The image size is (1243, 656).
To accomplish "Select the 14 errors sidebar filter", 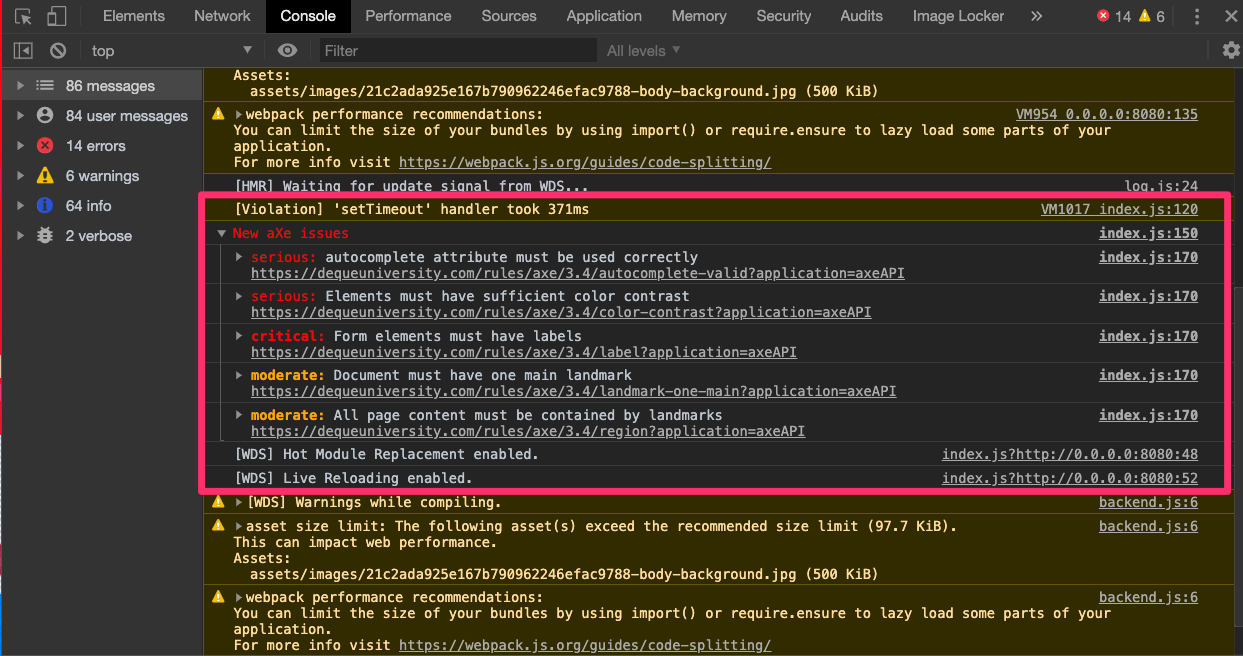I will click(101, 146).
